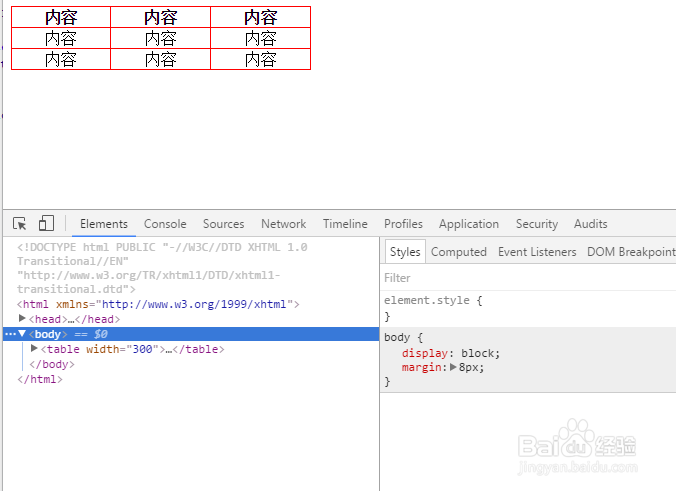Open the Application tab
676x491 pixels.
469,224
